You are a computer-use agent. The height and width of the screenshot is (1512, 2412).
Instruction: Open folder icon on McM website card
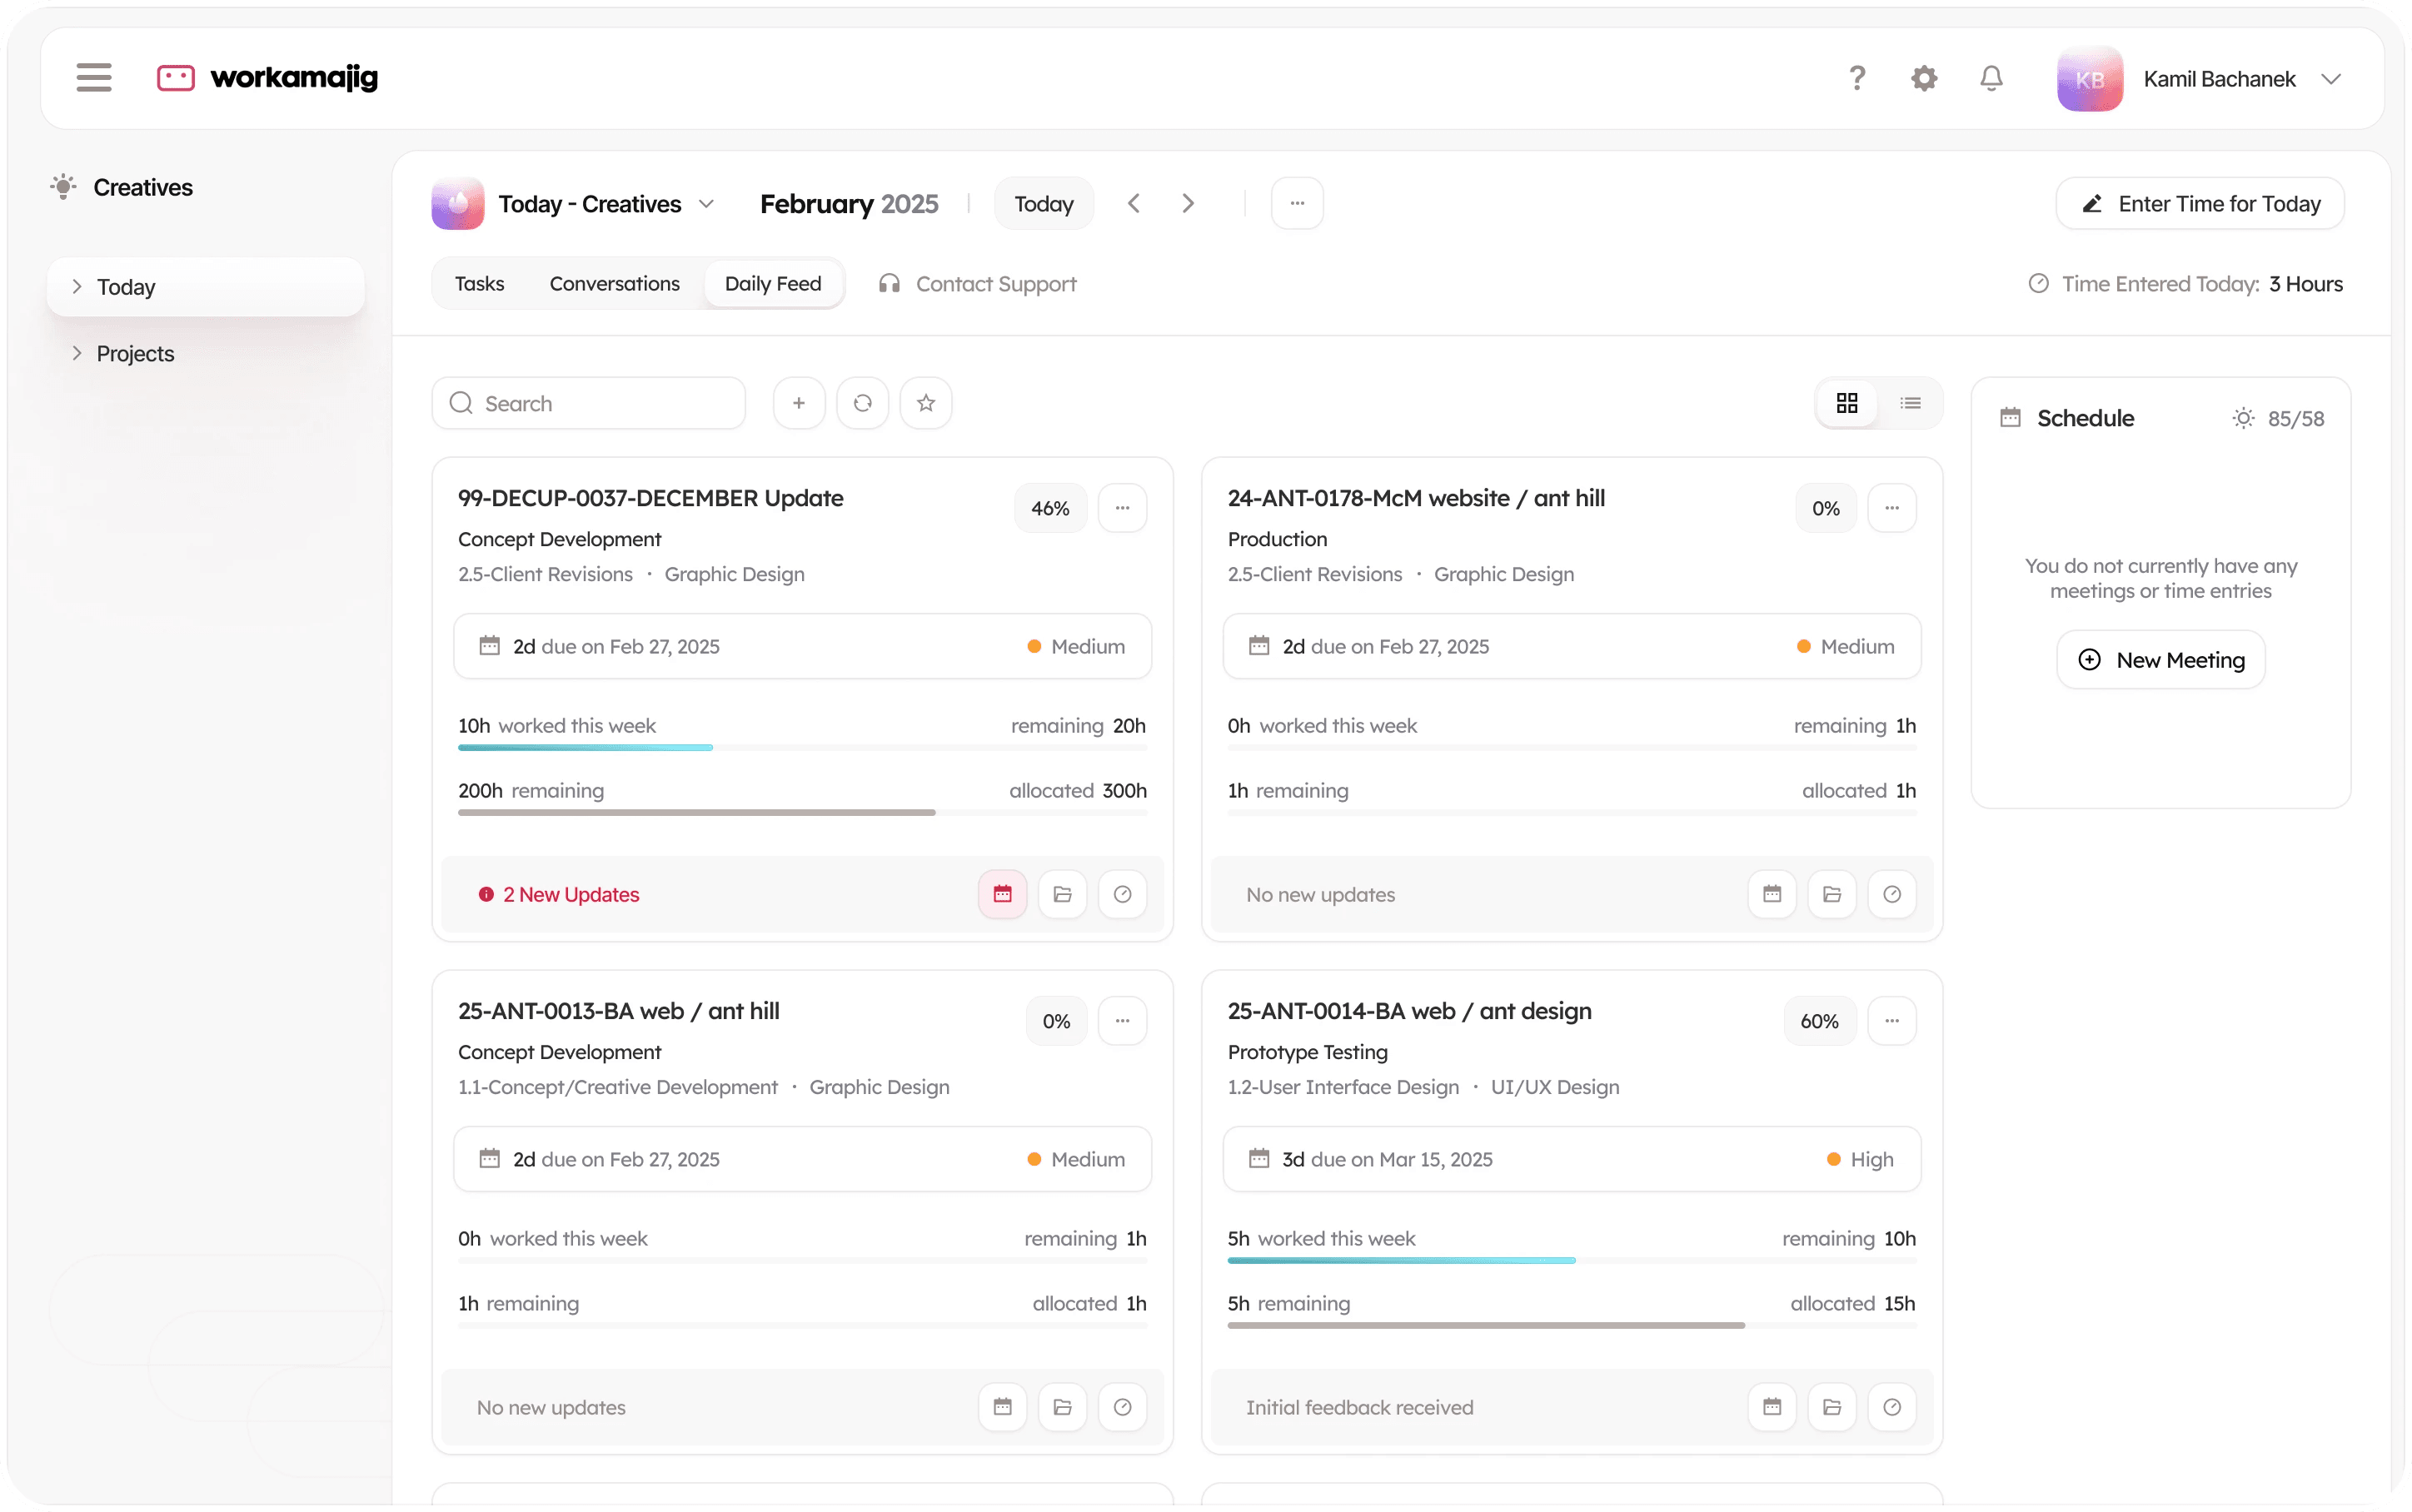point(1831,894)
